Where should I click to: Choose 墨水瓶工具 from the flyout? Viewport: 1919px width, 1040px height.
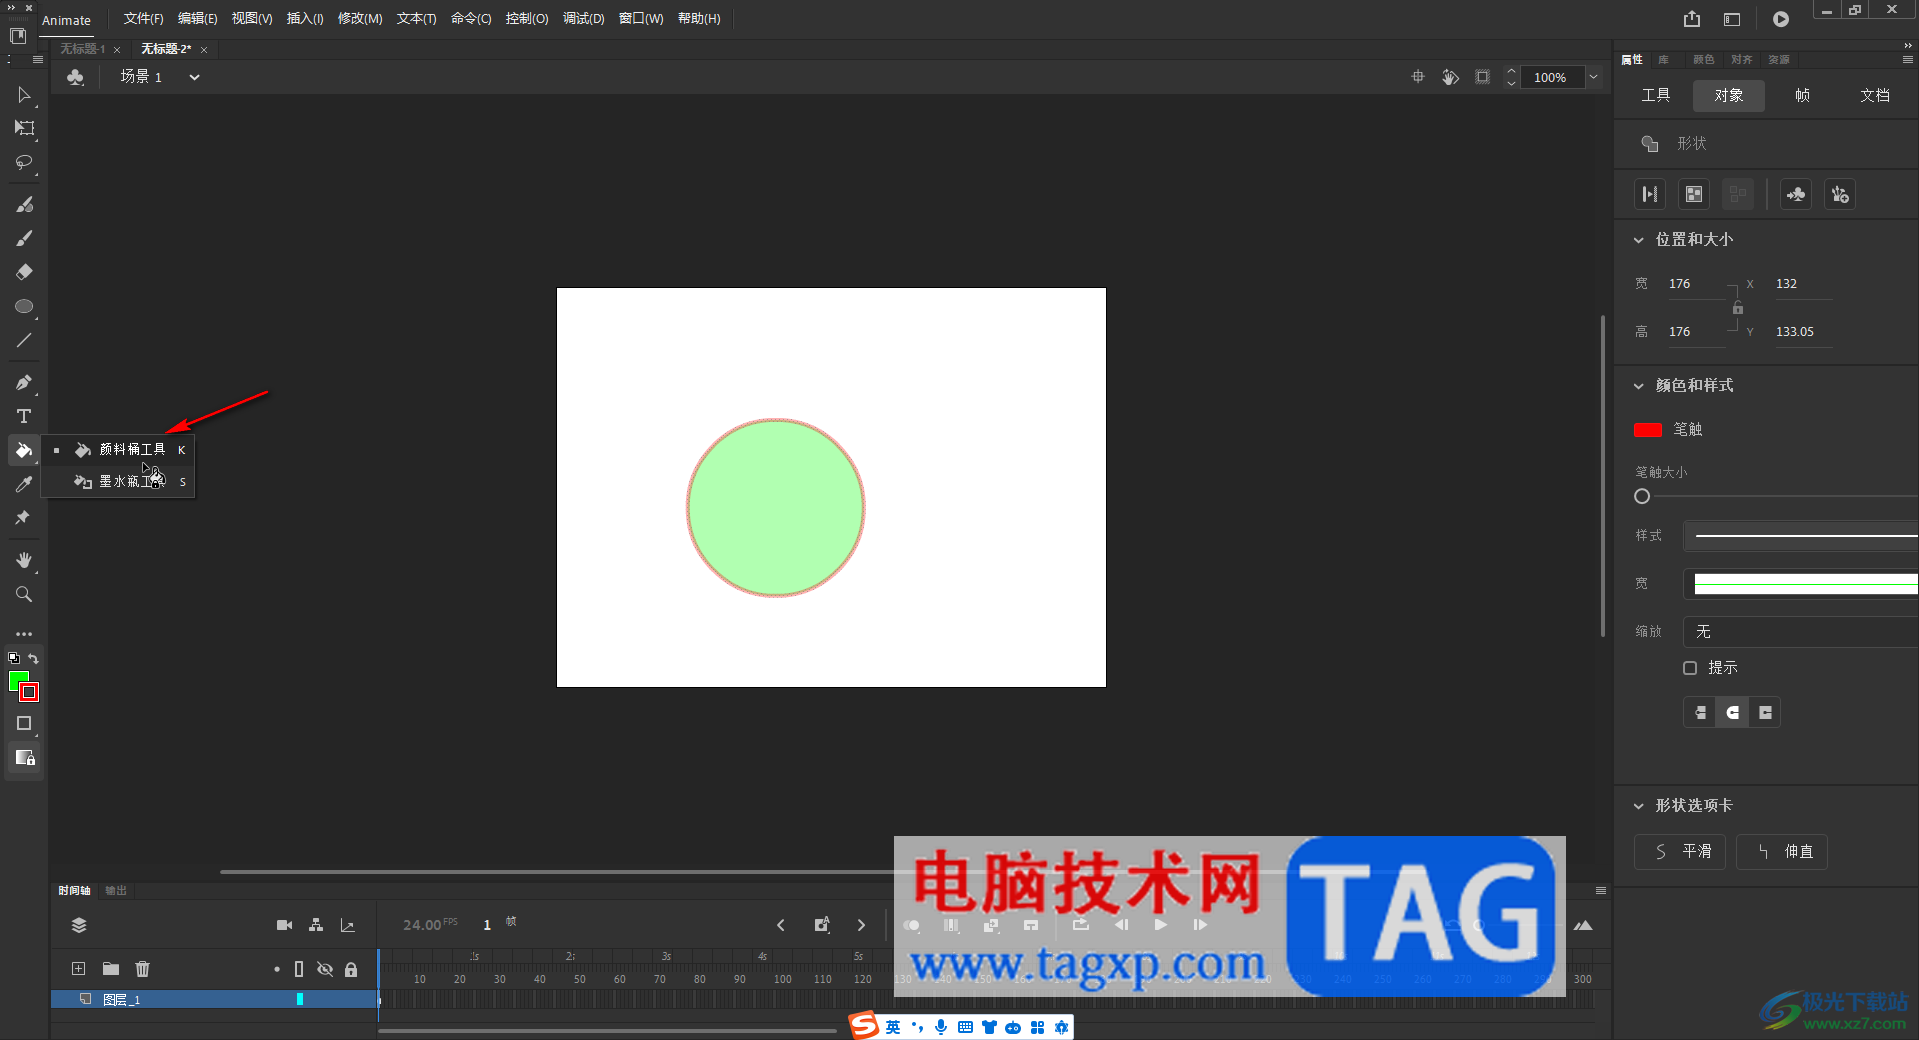[x=118, y=482]
